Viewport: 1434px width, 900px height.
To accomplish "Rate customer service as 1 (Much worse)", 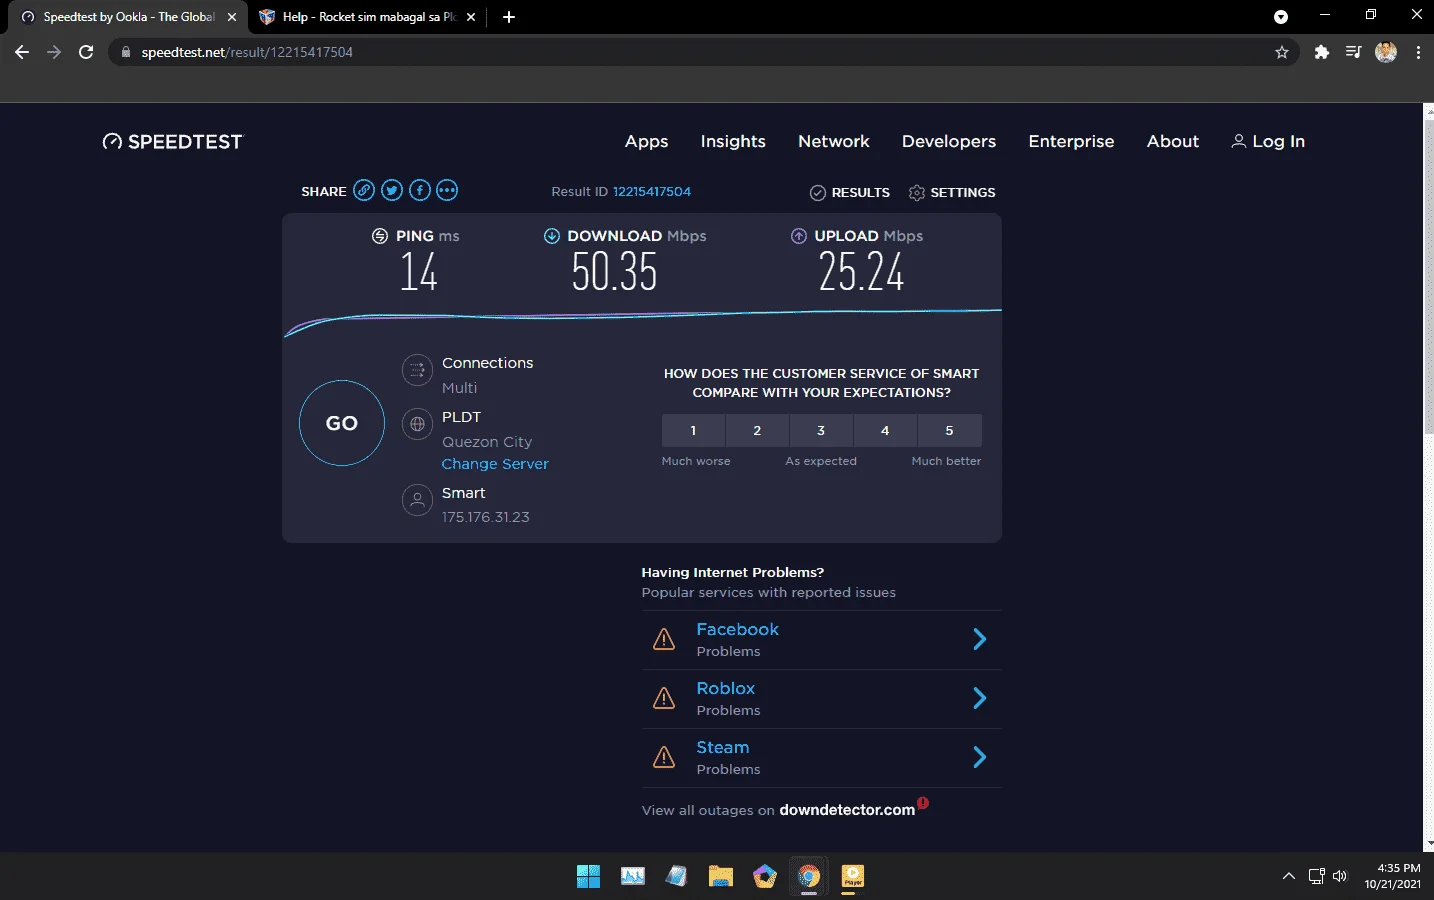I will pos(693,430).
